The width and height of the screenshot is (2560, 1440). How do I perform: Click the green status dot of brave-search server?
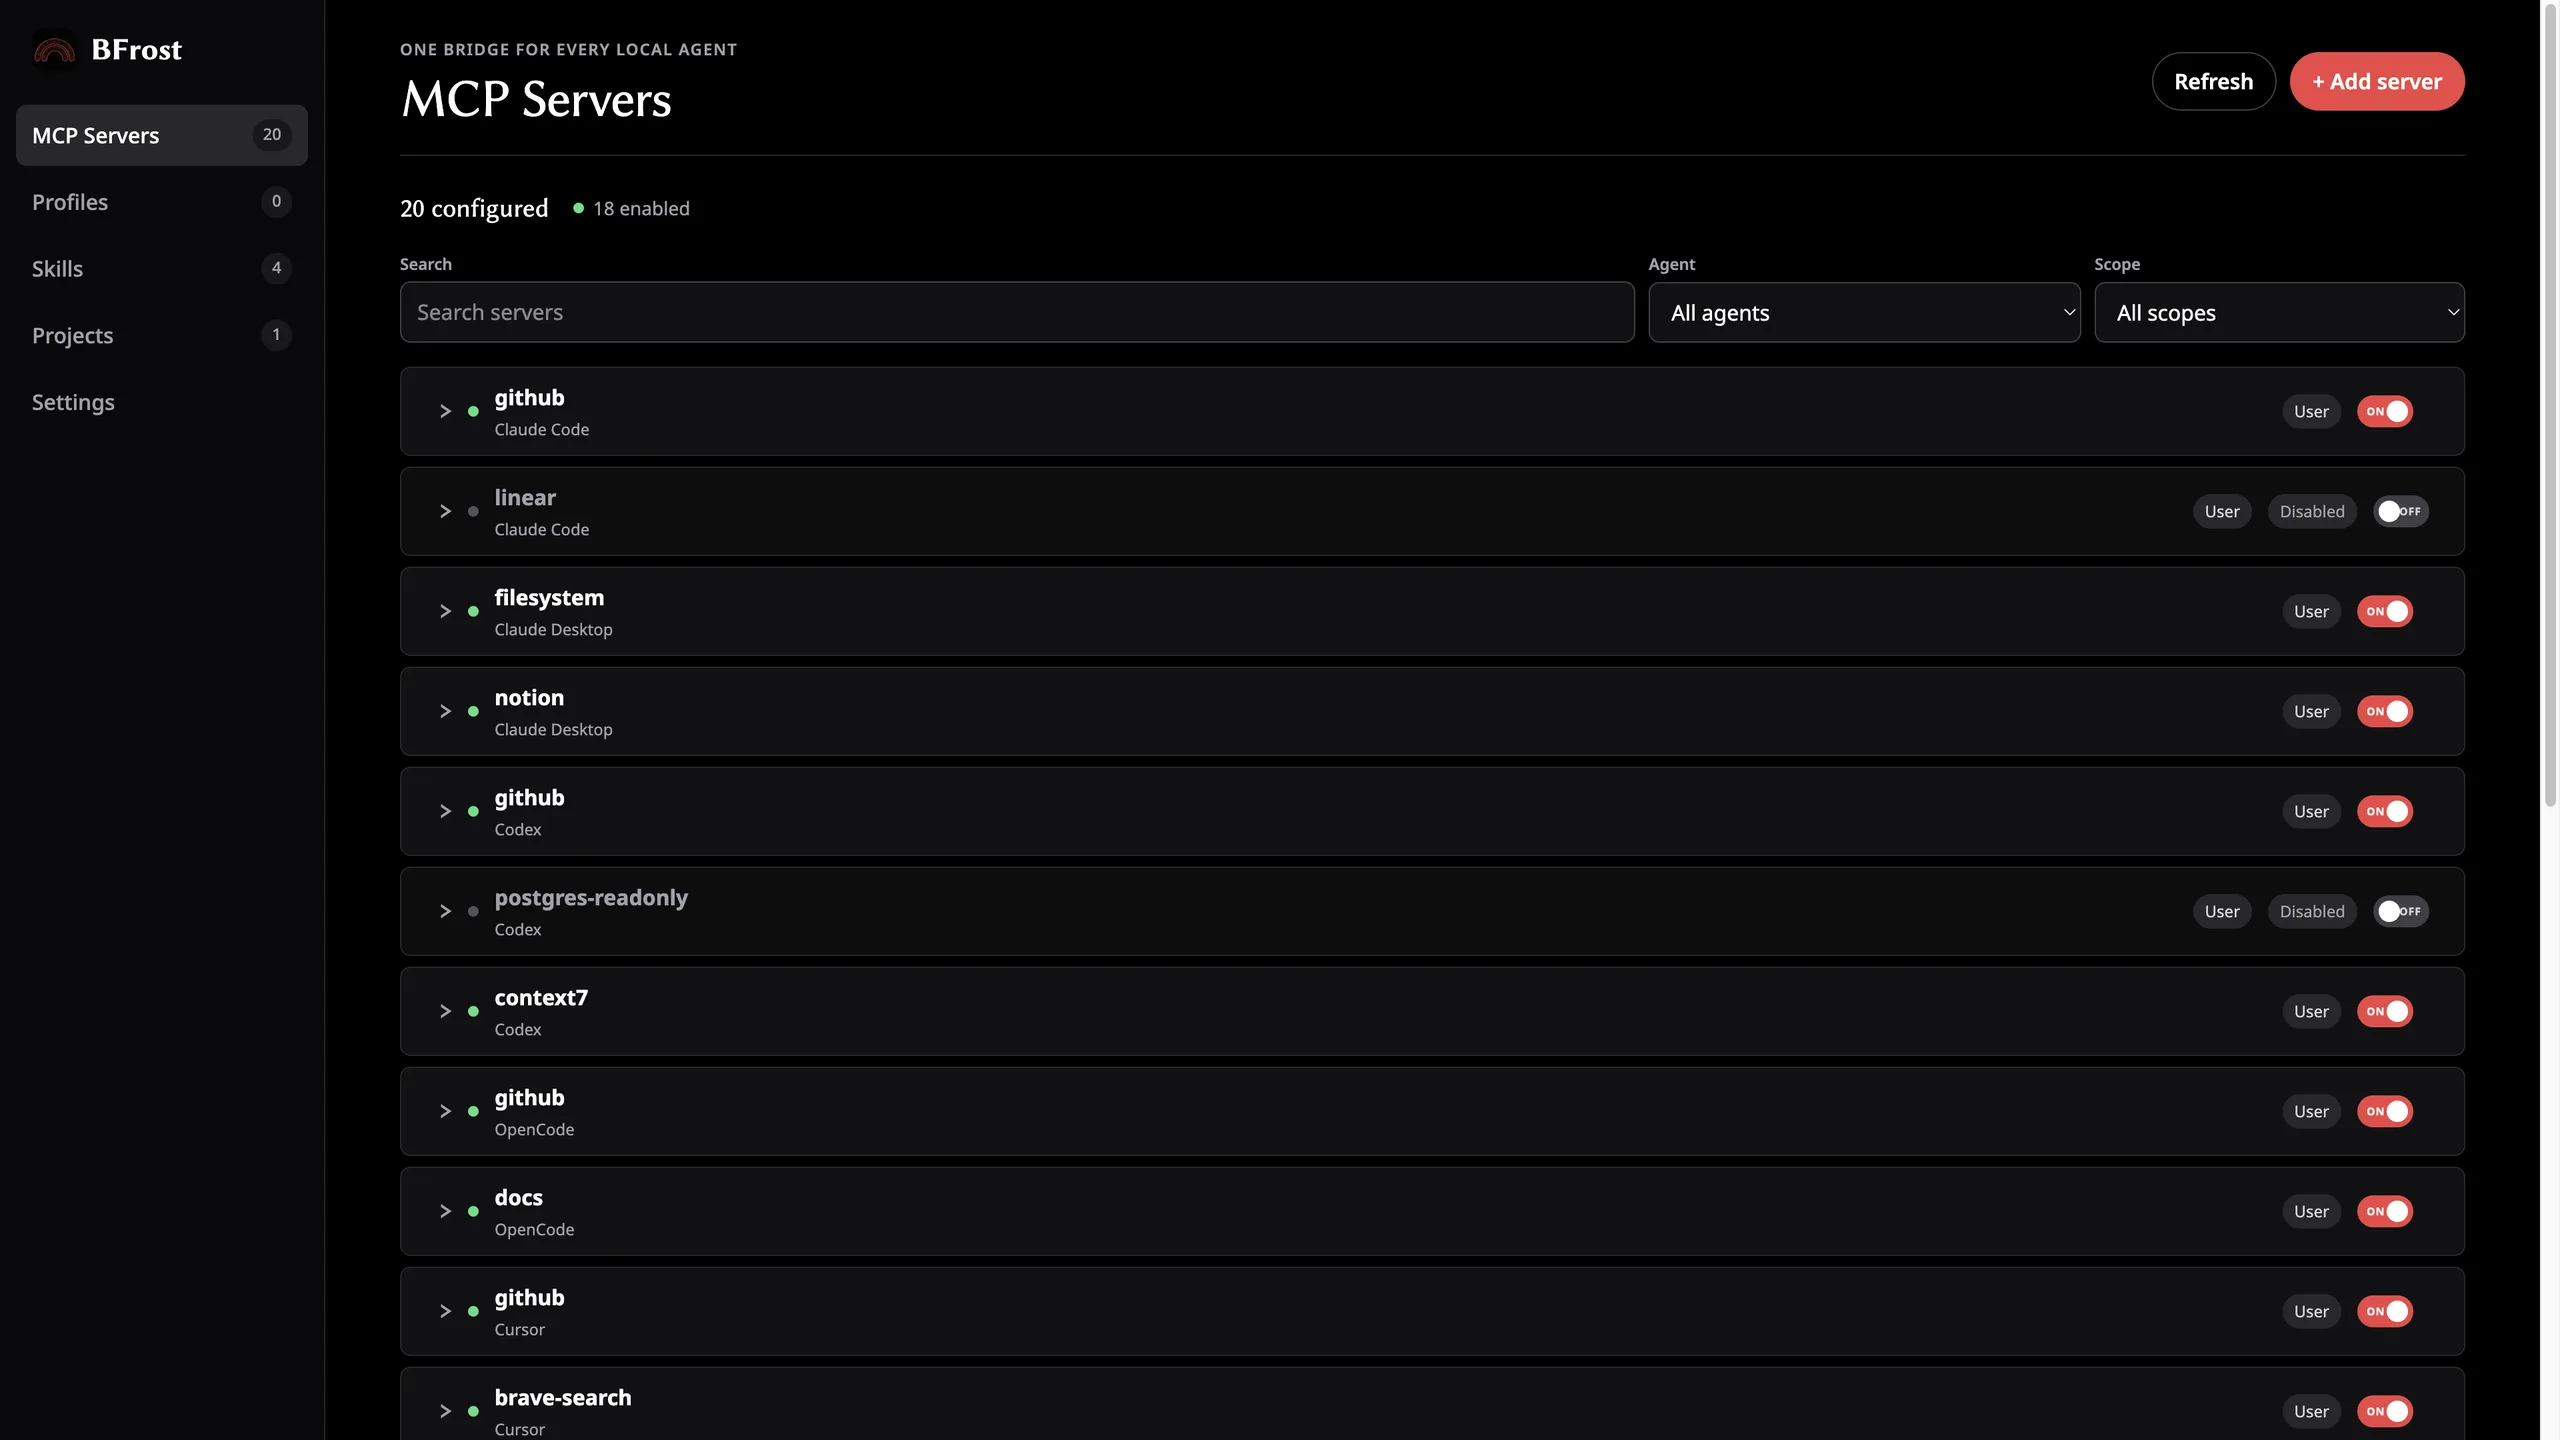click(x=473, y=1412)
